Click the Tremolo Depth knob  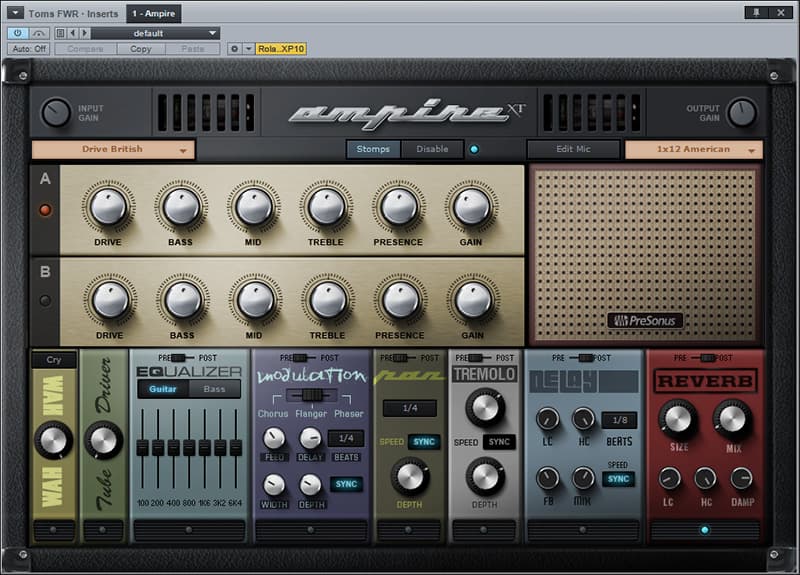click(x=485, y=477)
